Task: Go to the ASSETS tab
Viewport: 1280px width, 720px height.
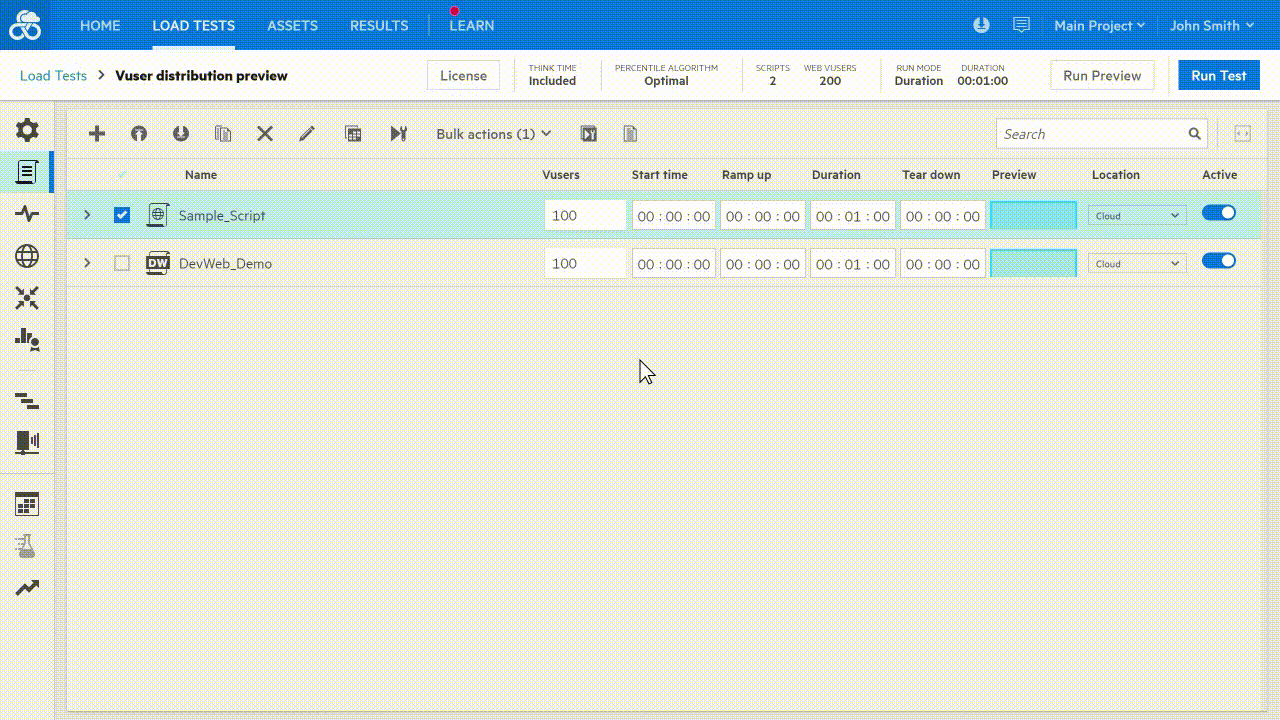Action: click(x=292, y=25)
